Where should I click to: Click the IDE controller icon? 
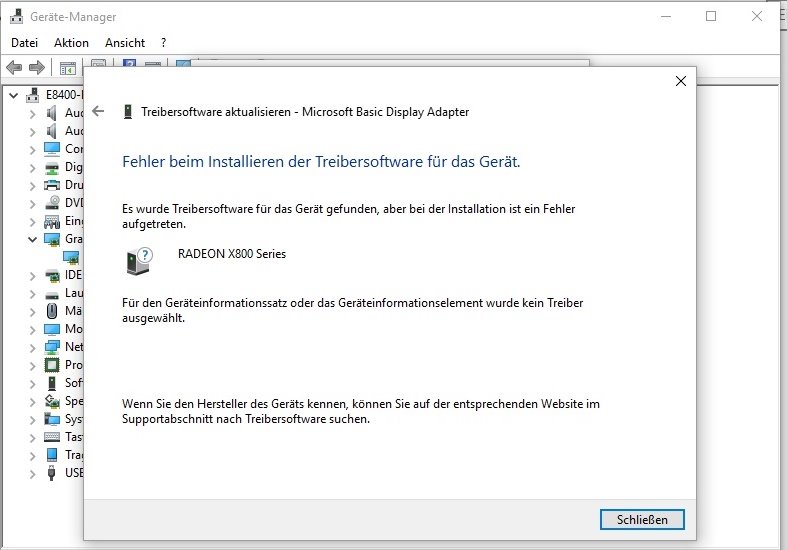52,276
